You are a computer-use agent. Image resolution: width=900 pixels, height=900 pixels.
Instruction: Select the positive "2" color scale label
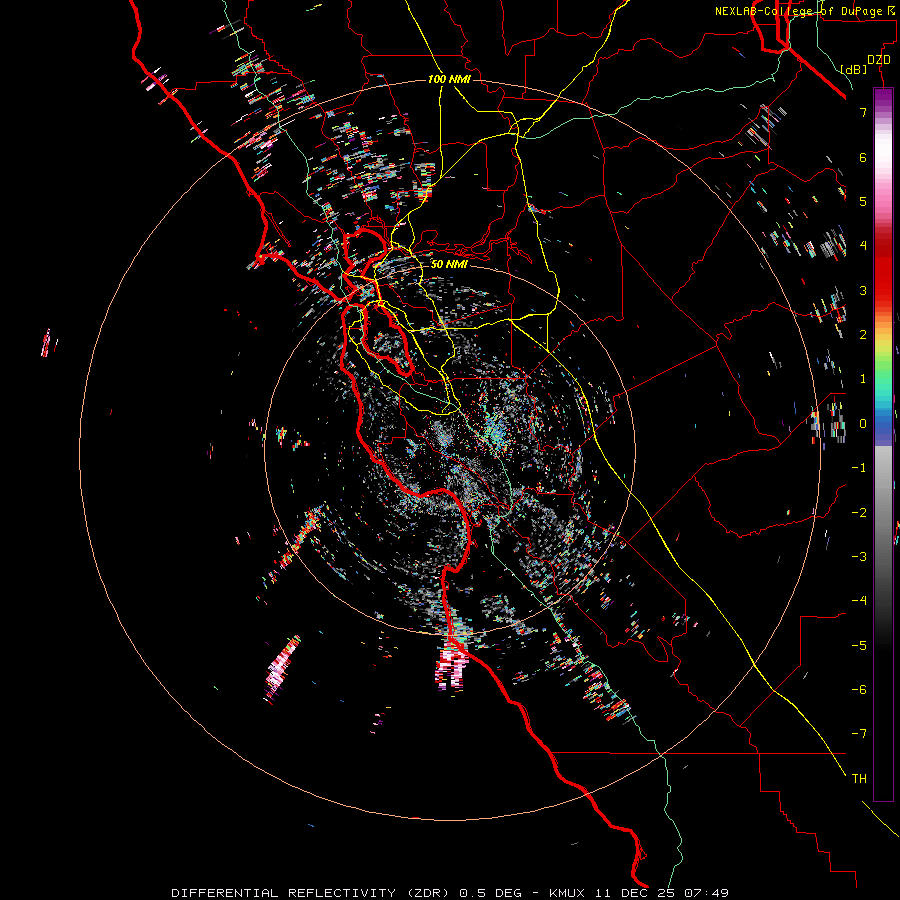(863, 335)
